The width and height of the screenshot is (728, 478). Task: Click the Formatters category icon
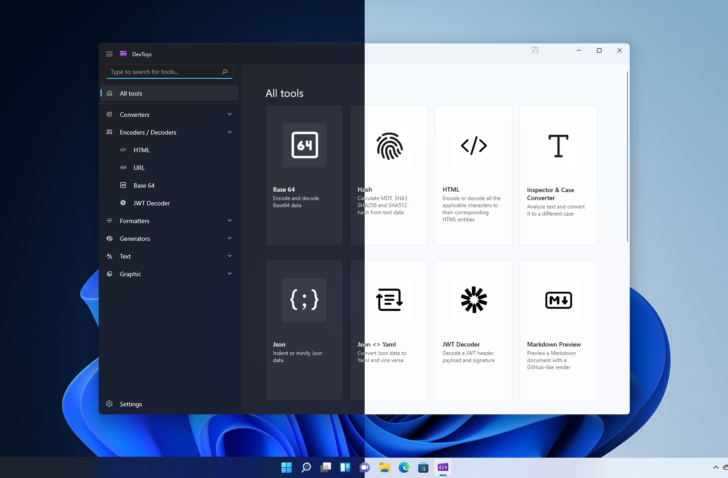110,220
